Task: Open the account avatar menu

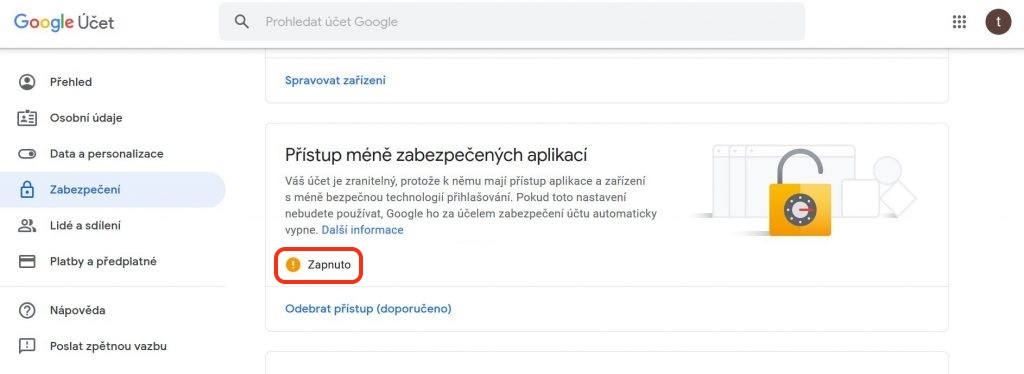Action: tap(998, 22)
